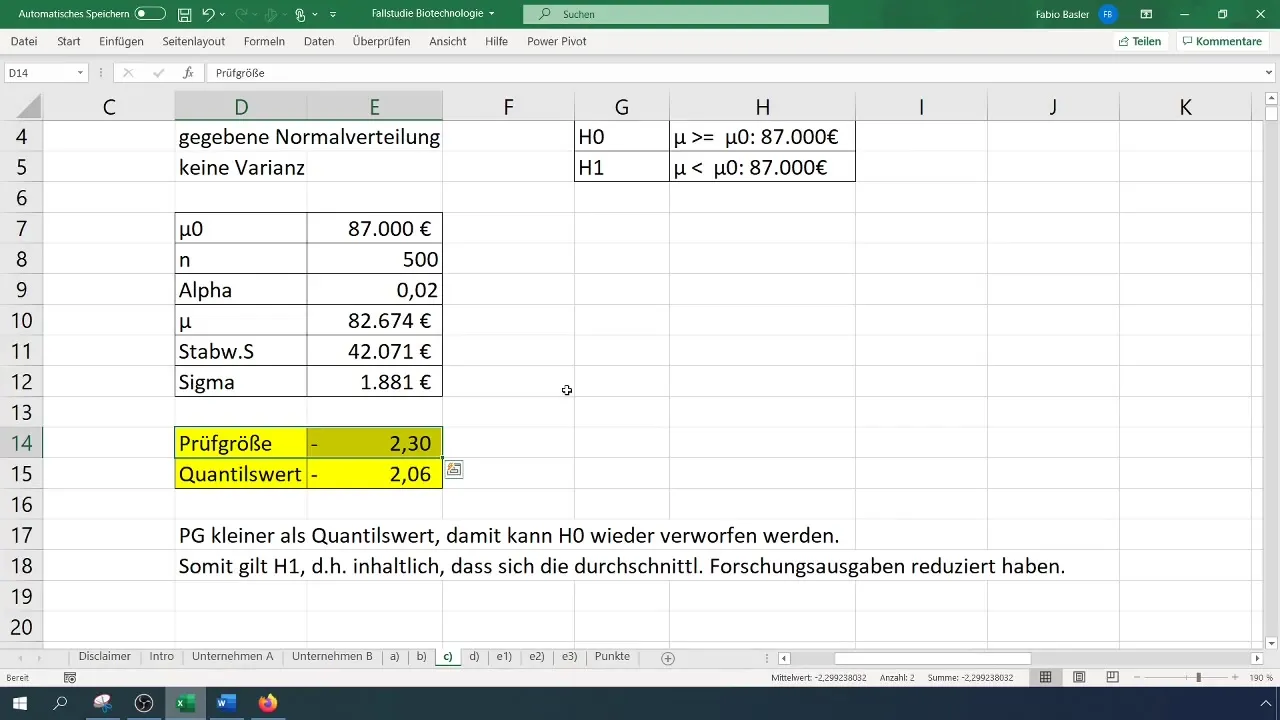The width and height of the screenshot is (1280, 720).
Task: Add a new sheet with plus icon
Action: click(668, 658)
